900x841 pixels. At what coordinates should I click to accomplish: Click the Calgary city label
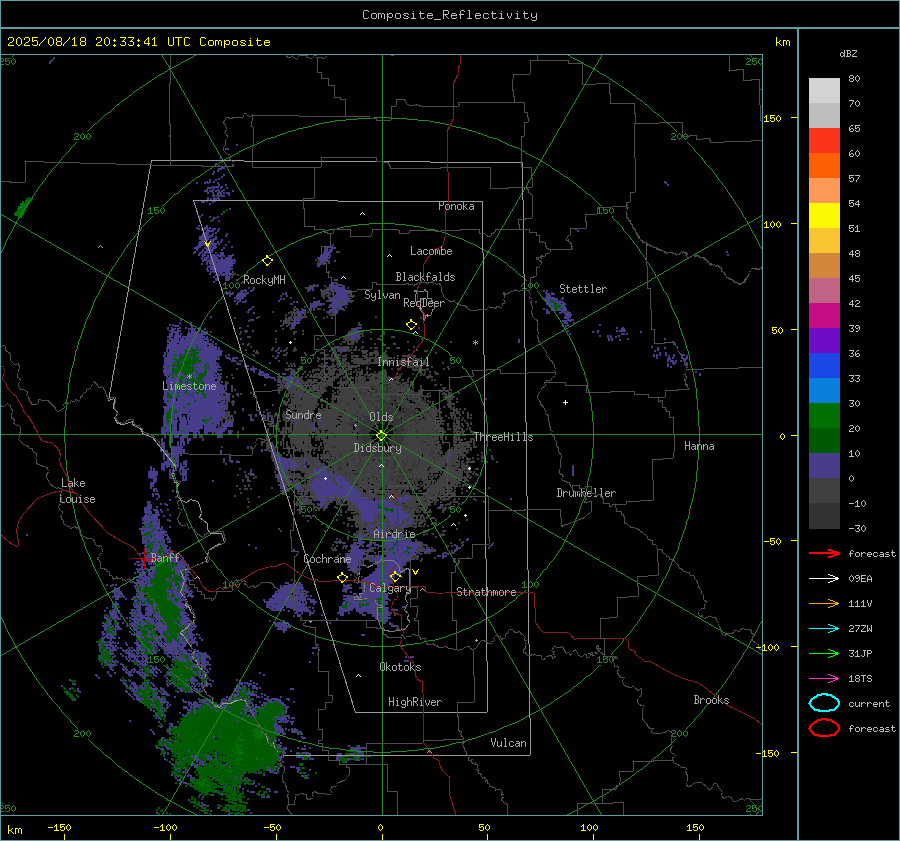click(390, 588)
